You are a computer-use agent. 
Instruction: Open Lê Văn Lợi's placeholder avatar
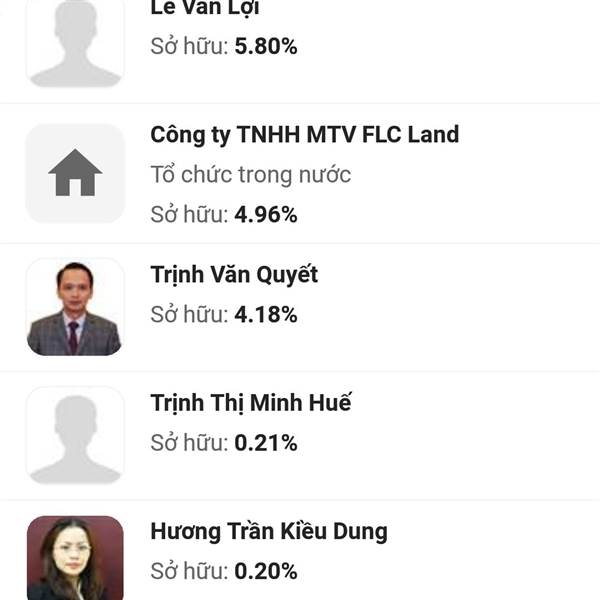click(x=75, y=43)
